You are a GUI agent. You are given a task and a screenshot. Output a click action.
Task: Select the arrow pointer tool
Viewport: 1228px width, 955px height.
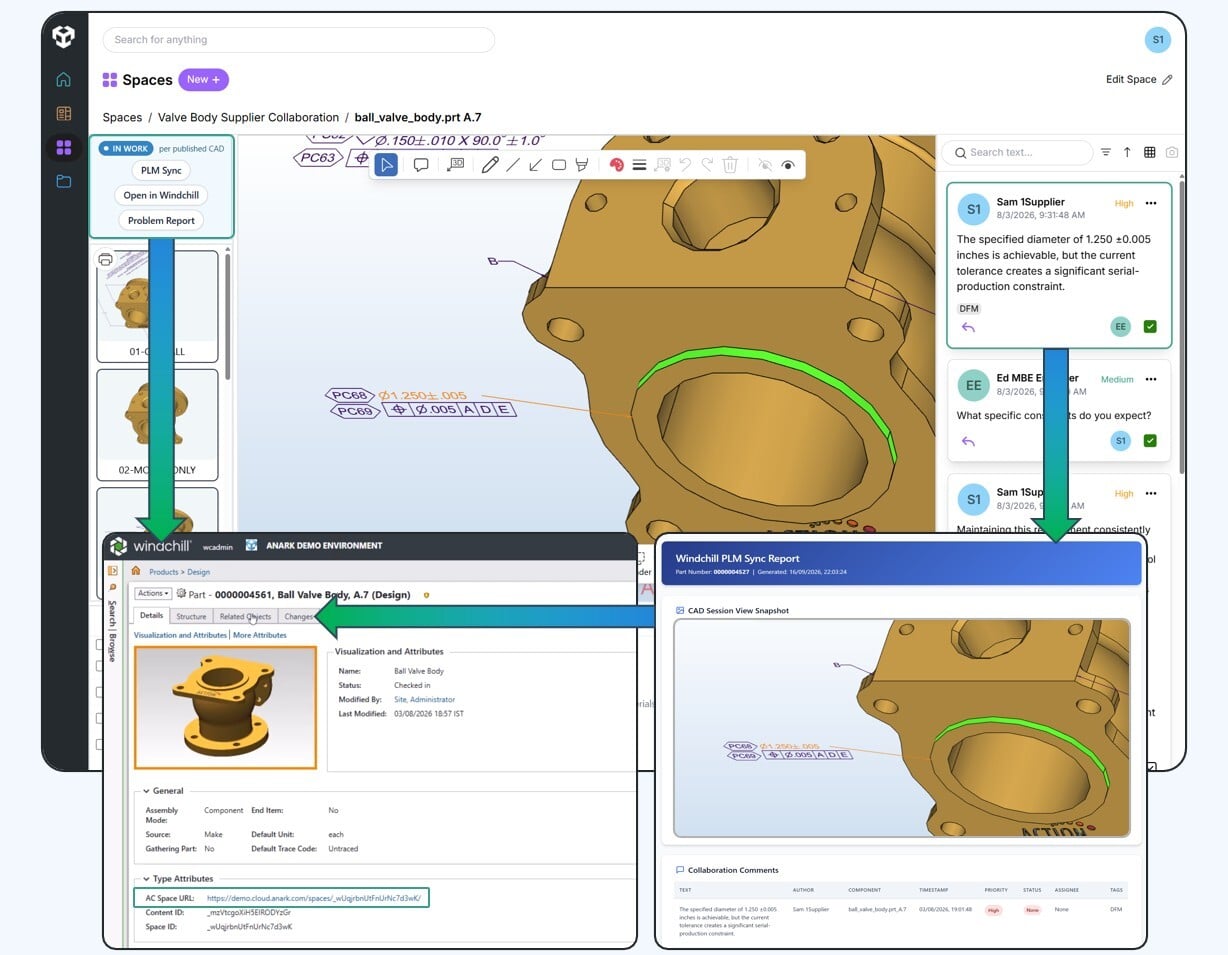click(x=386, y=165)
